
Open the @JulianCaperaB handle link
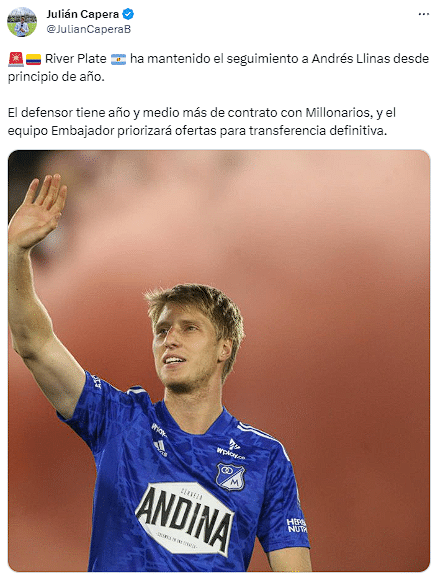[88, 29]
